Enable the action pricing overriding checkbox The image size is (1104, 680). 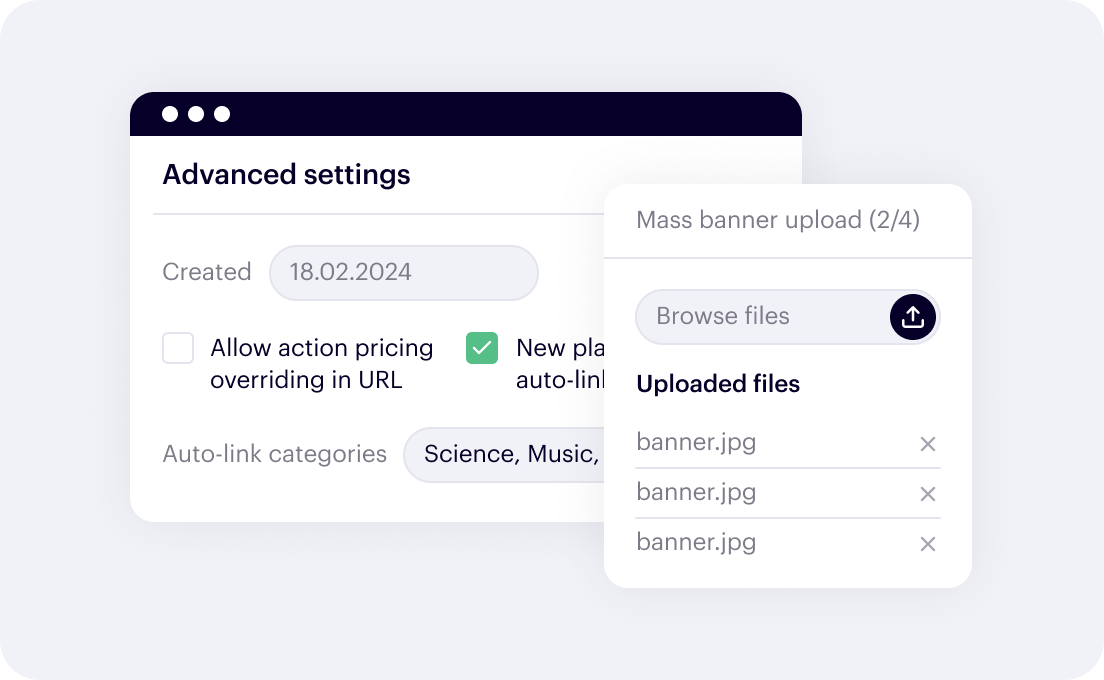pos(178,349)
